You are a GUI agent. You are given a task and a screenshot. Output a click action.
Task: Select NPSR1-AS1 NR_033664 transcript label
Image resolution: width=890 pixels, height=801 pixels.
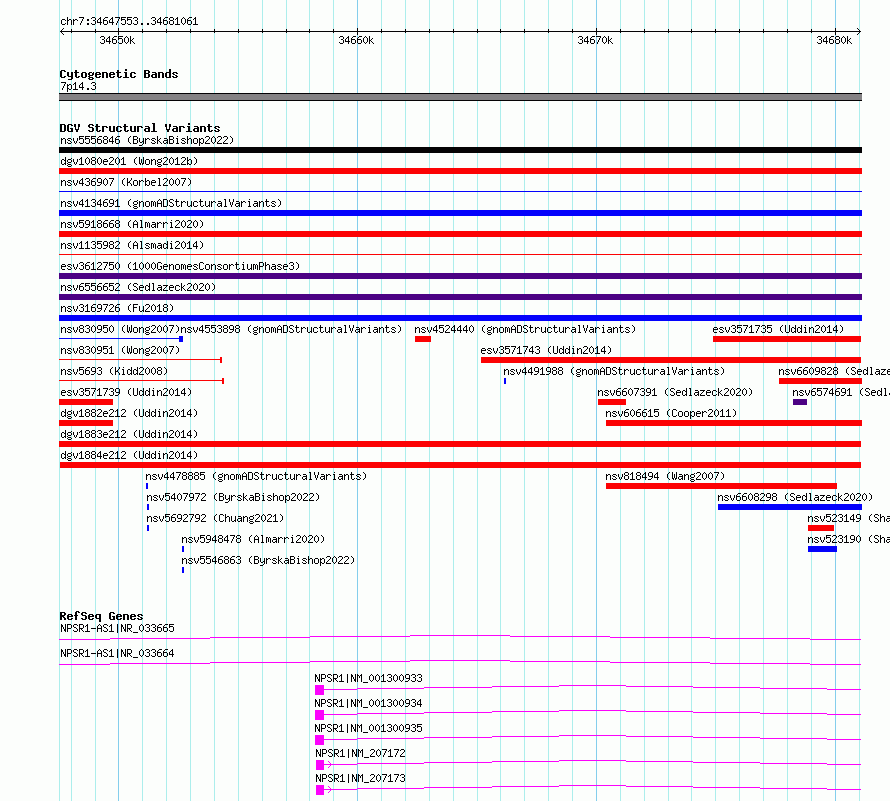(117, 653)
